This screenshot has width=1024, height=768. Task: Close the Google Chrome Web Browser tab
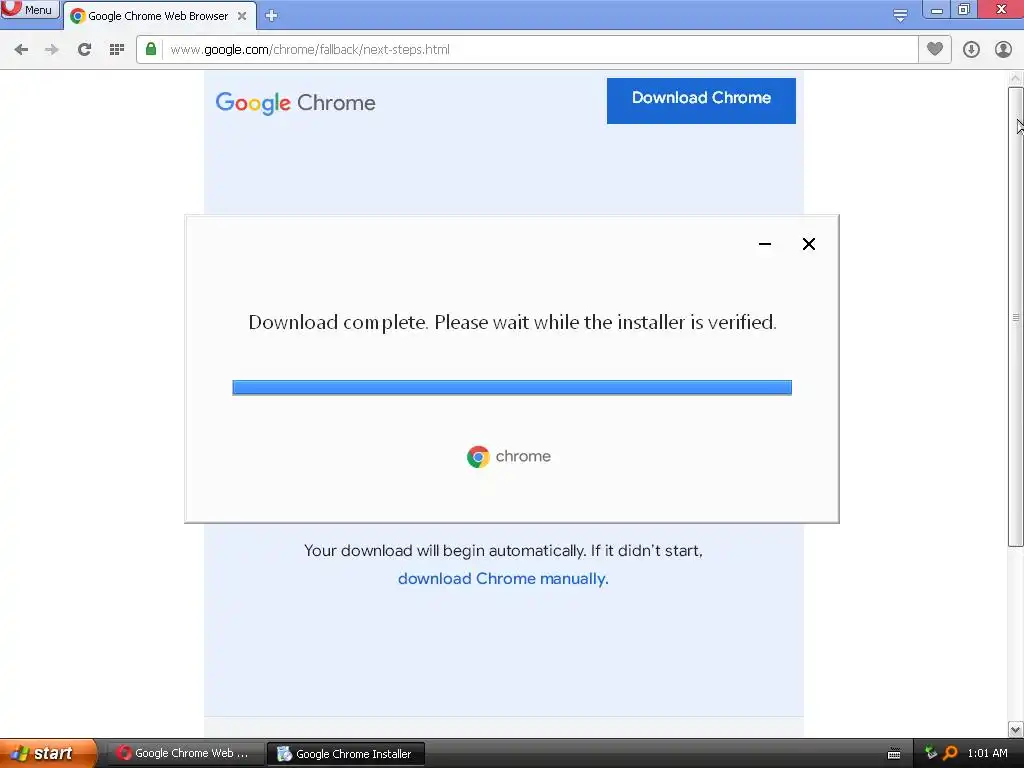(242, 16)
